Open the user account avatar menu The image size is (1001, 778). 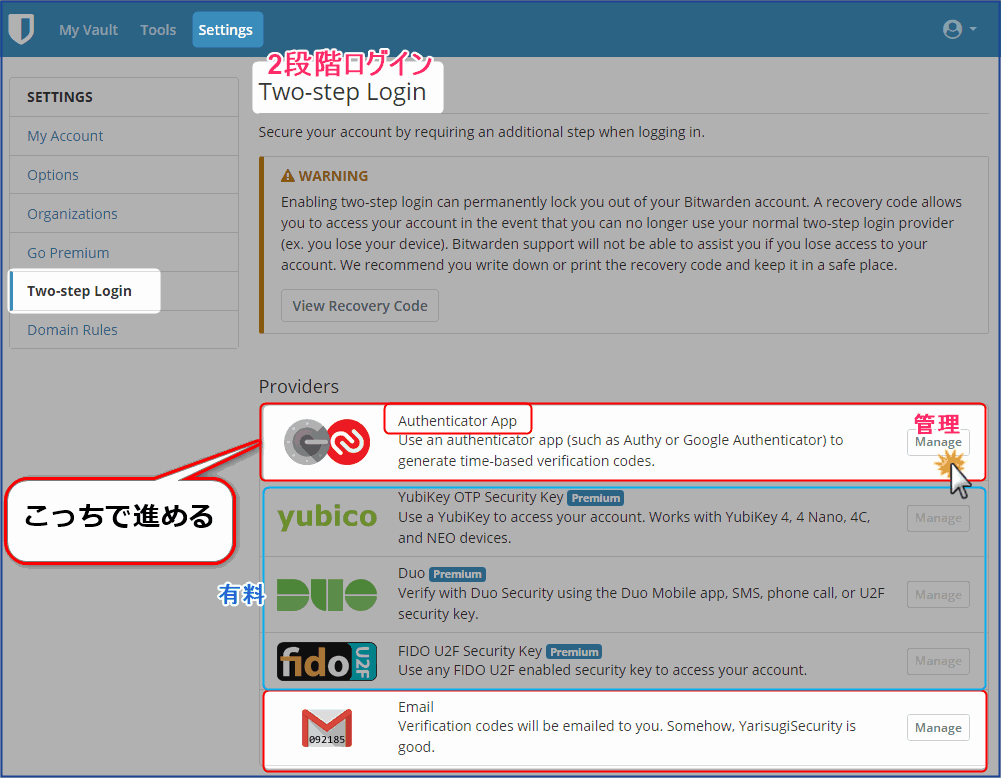tap(959, 29)
